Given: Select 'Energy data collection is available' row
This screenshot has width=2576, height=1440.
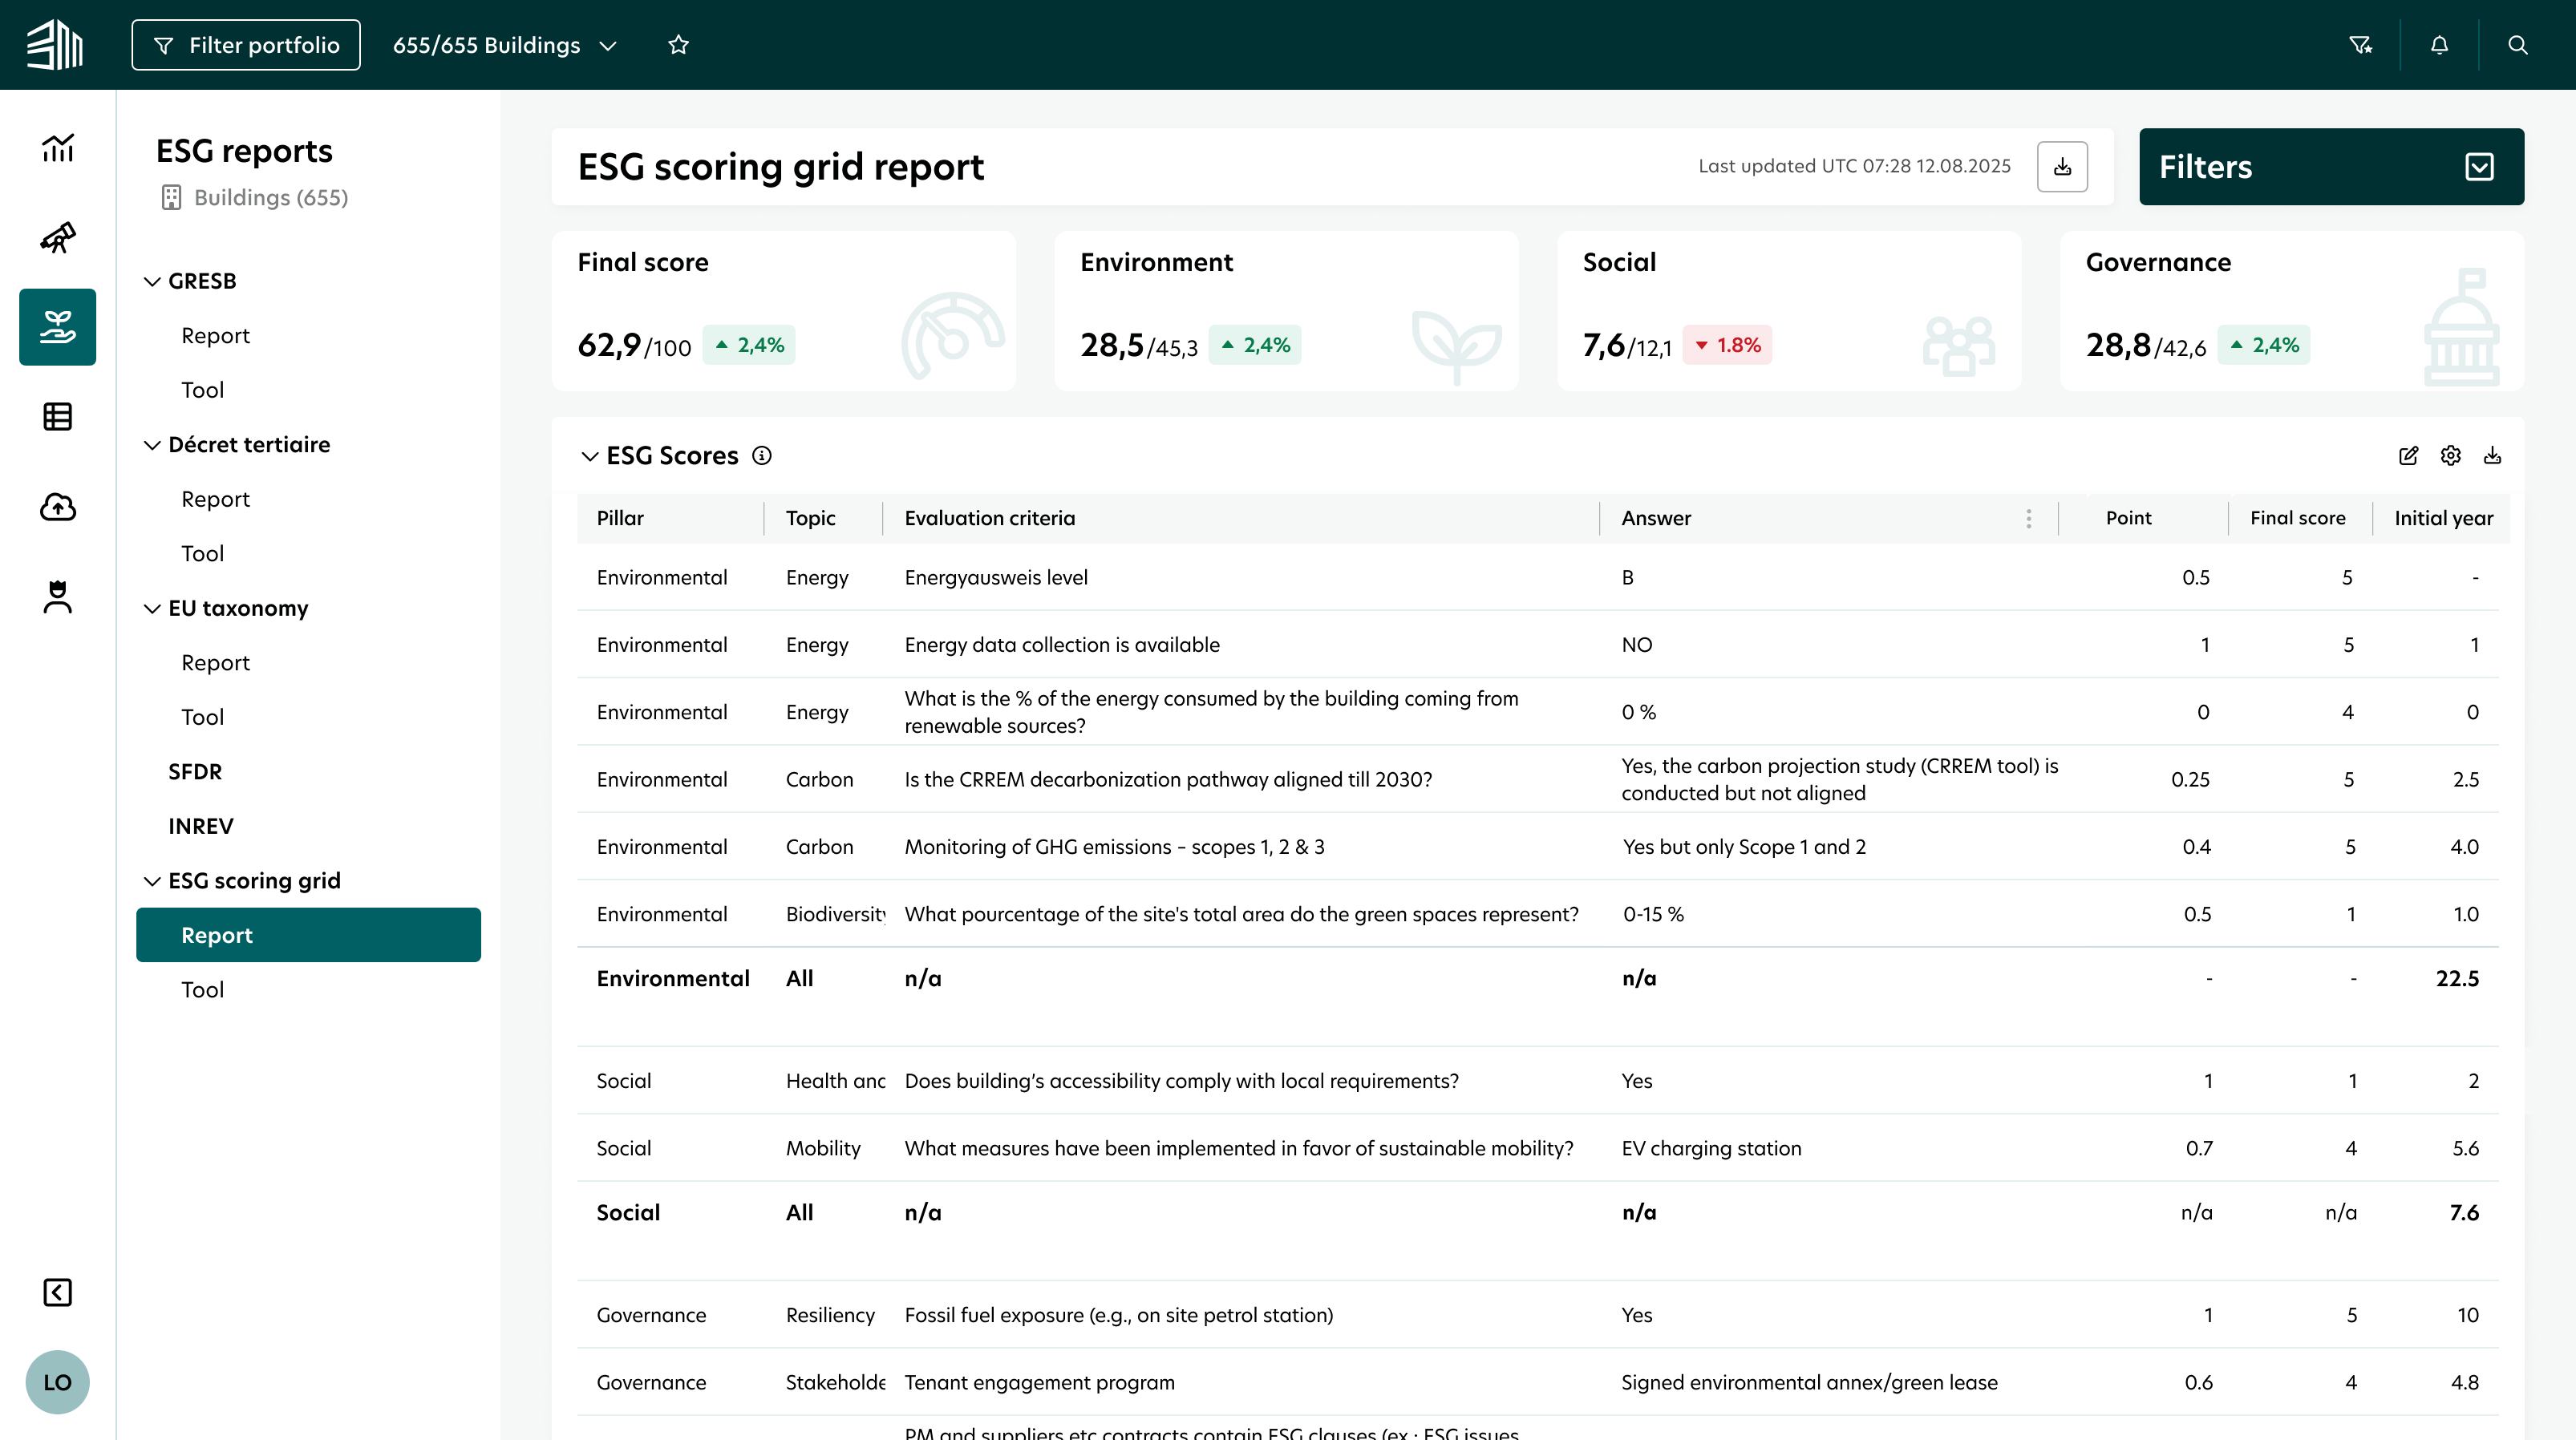Looking at the screenshot, I should coord(1538,645).
